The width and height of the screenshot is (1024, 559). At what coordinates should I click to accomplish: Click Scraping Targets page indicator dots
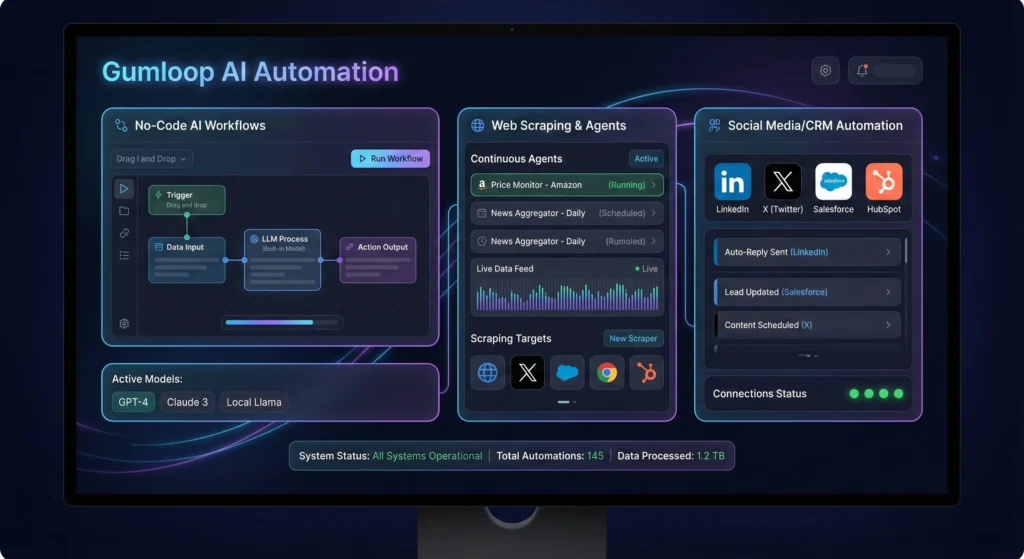pos(567,402)
